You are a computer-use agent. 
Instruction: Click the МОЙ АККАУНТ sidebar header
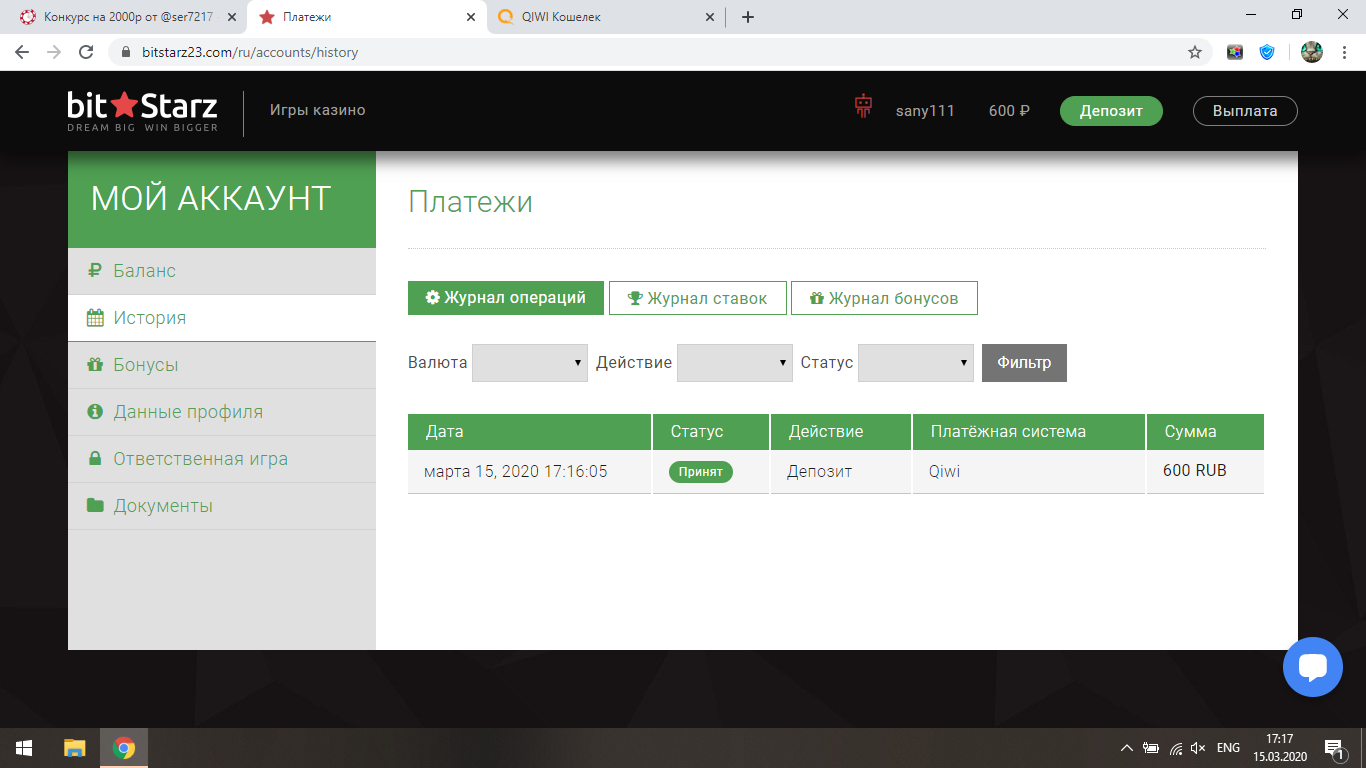click(222, 199)
